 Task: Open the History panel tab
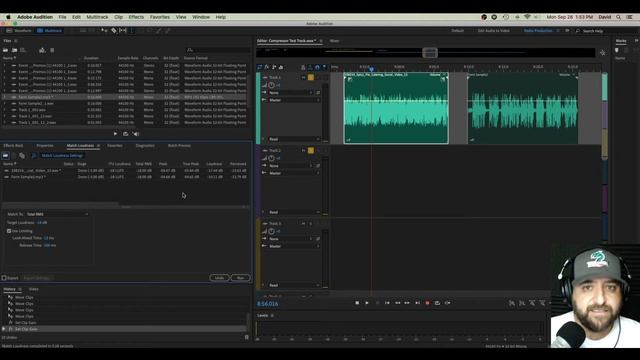(9, 289)
